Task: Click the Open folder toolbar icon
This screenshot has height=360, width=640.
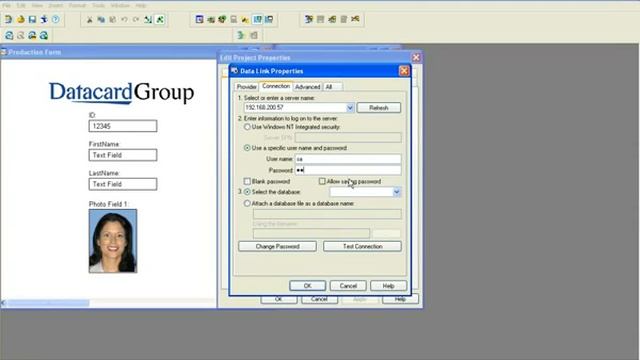Action: pos(20,19)
